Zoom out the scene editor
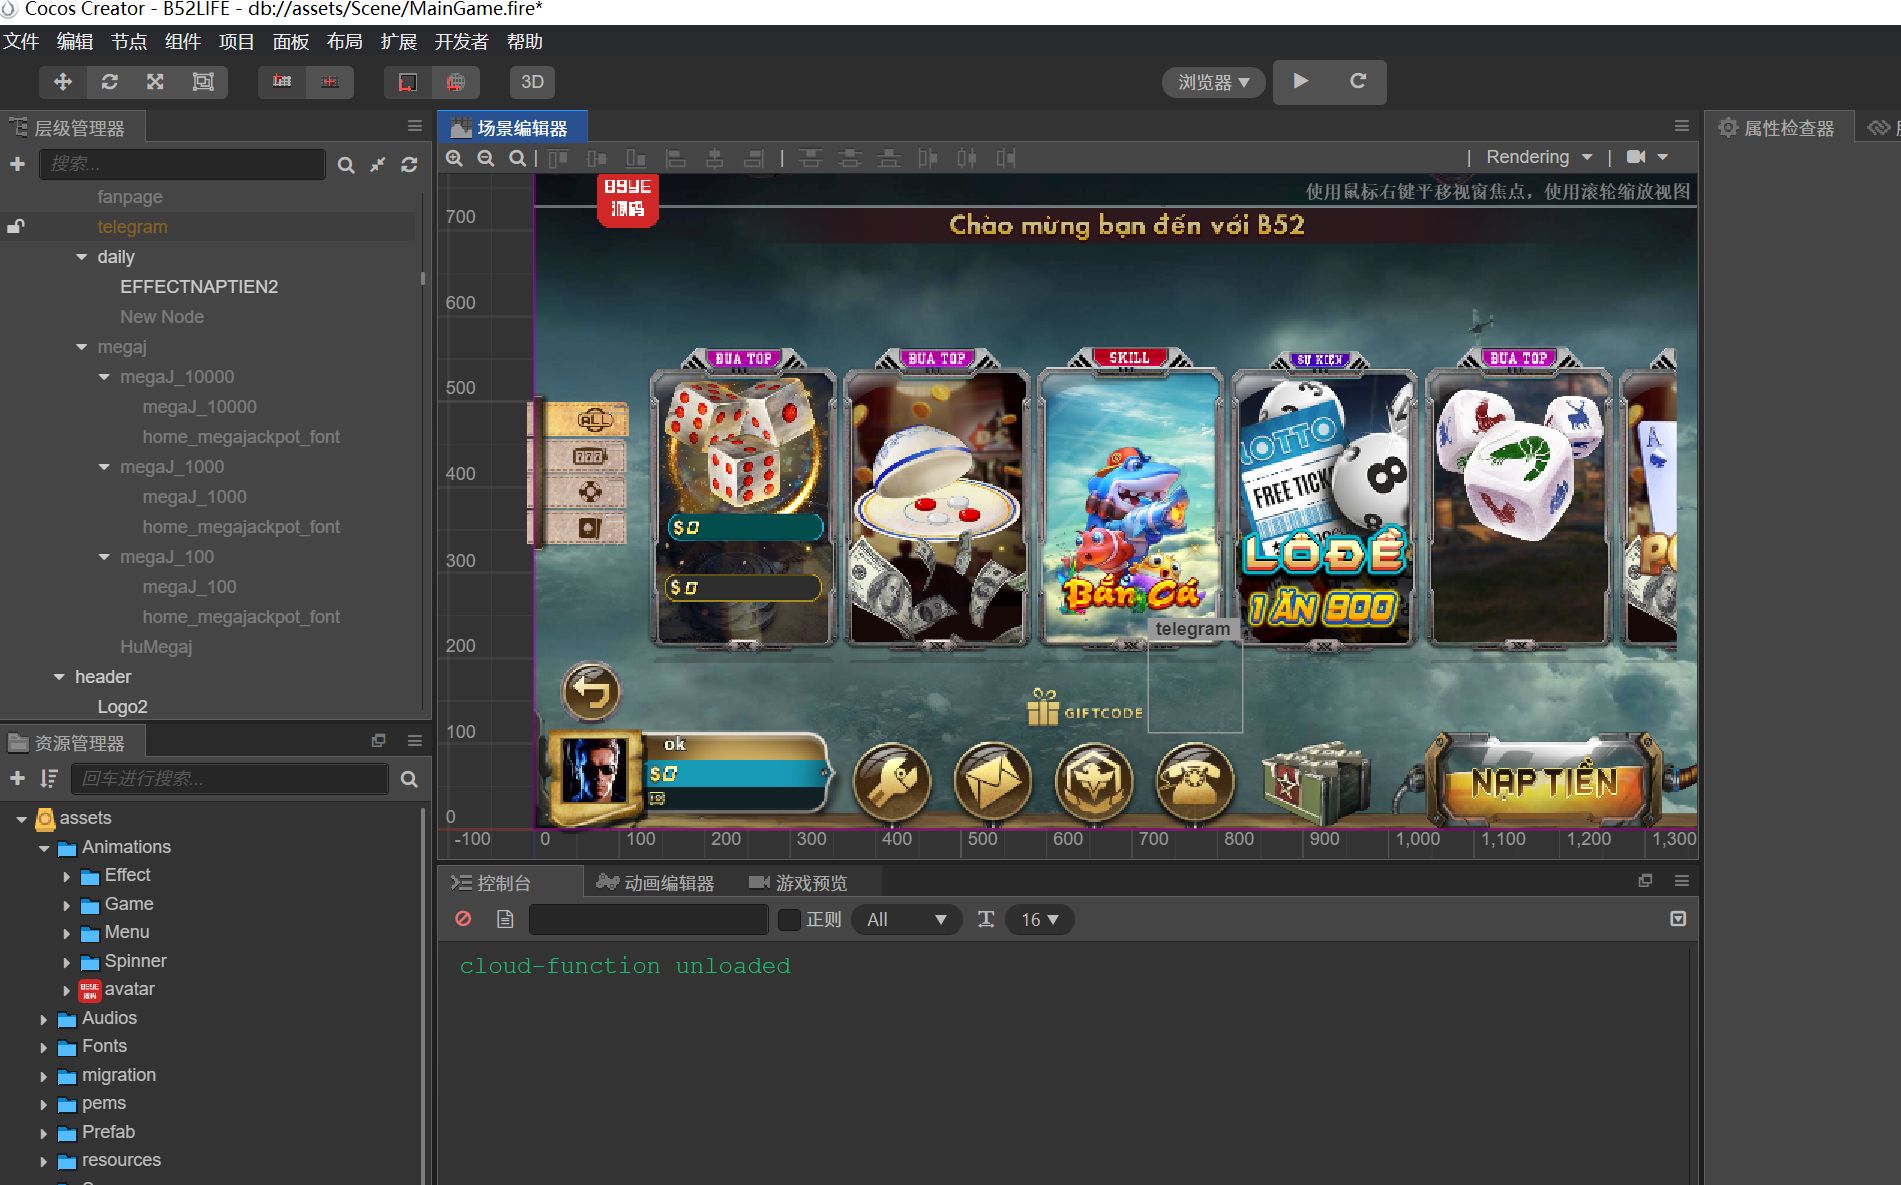1901x1185 pixels. pos(486,158)
